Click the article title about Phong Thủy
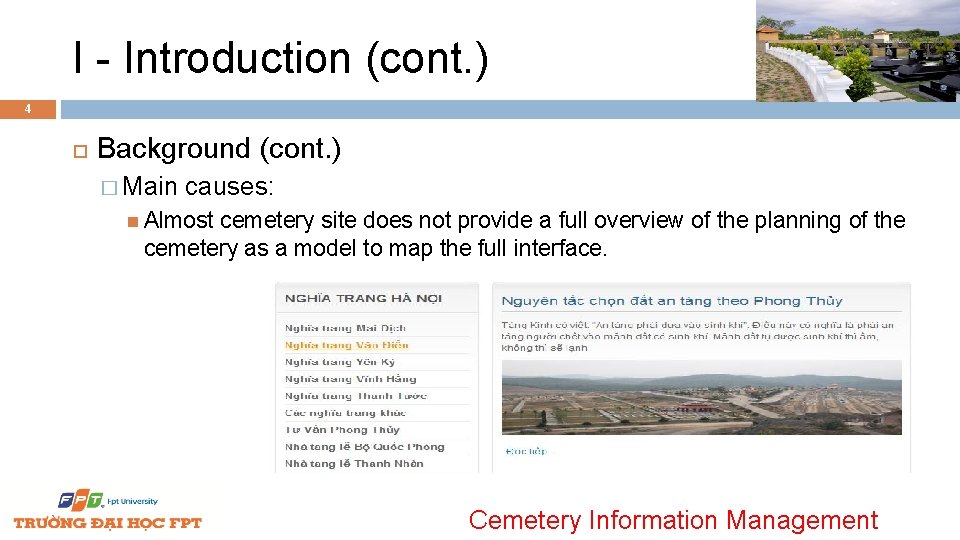The image size is (960, 540). point(672,301)
